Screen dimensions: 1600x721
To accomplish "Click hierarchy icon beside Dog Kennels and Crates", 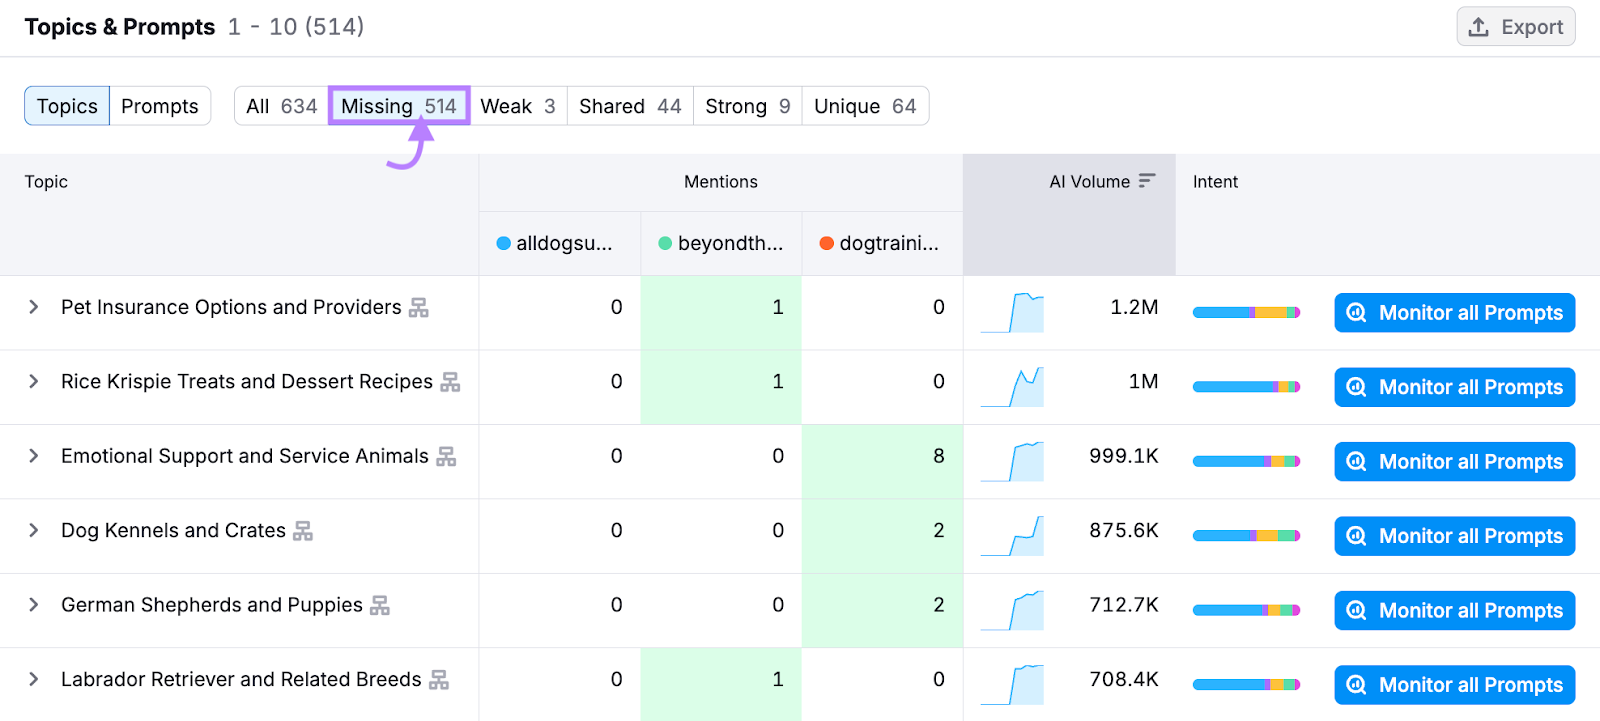I will click(303, 531).
